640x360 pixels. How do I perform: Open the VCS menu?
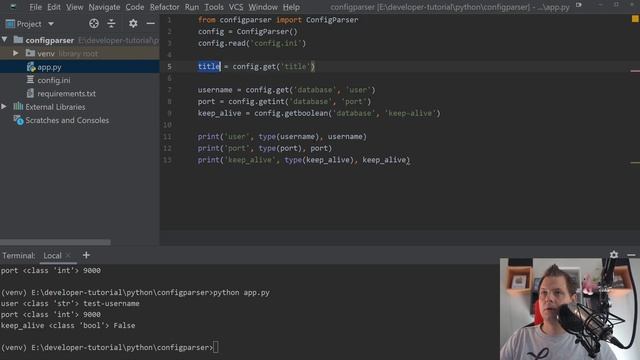coord(236,7)
